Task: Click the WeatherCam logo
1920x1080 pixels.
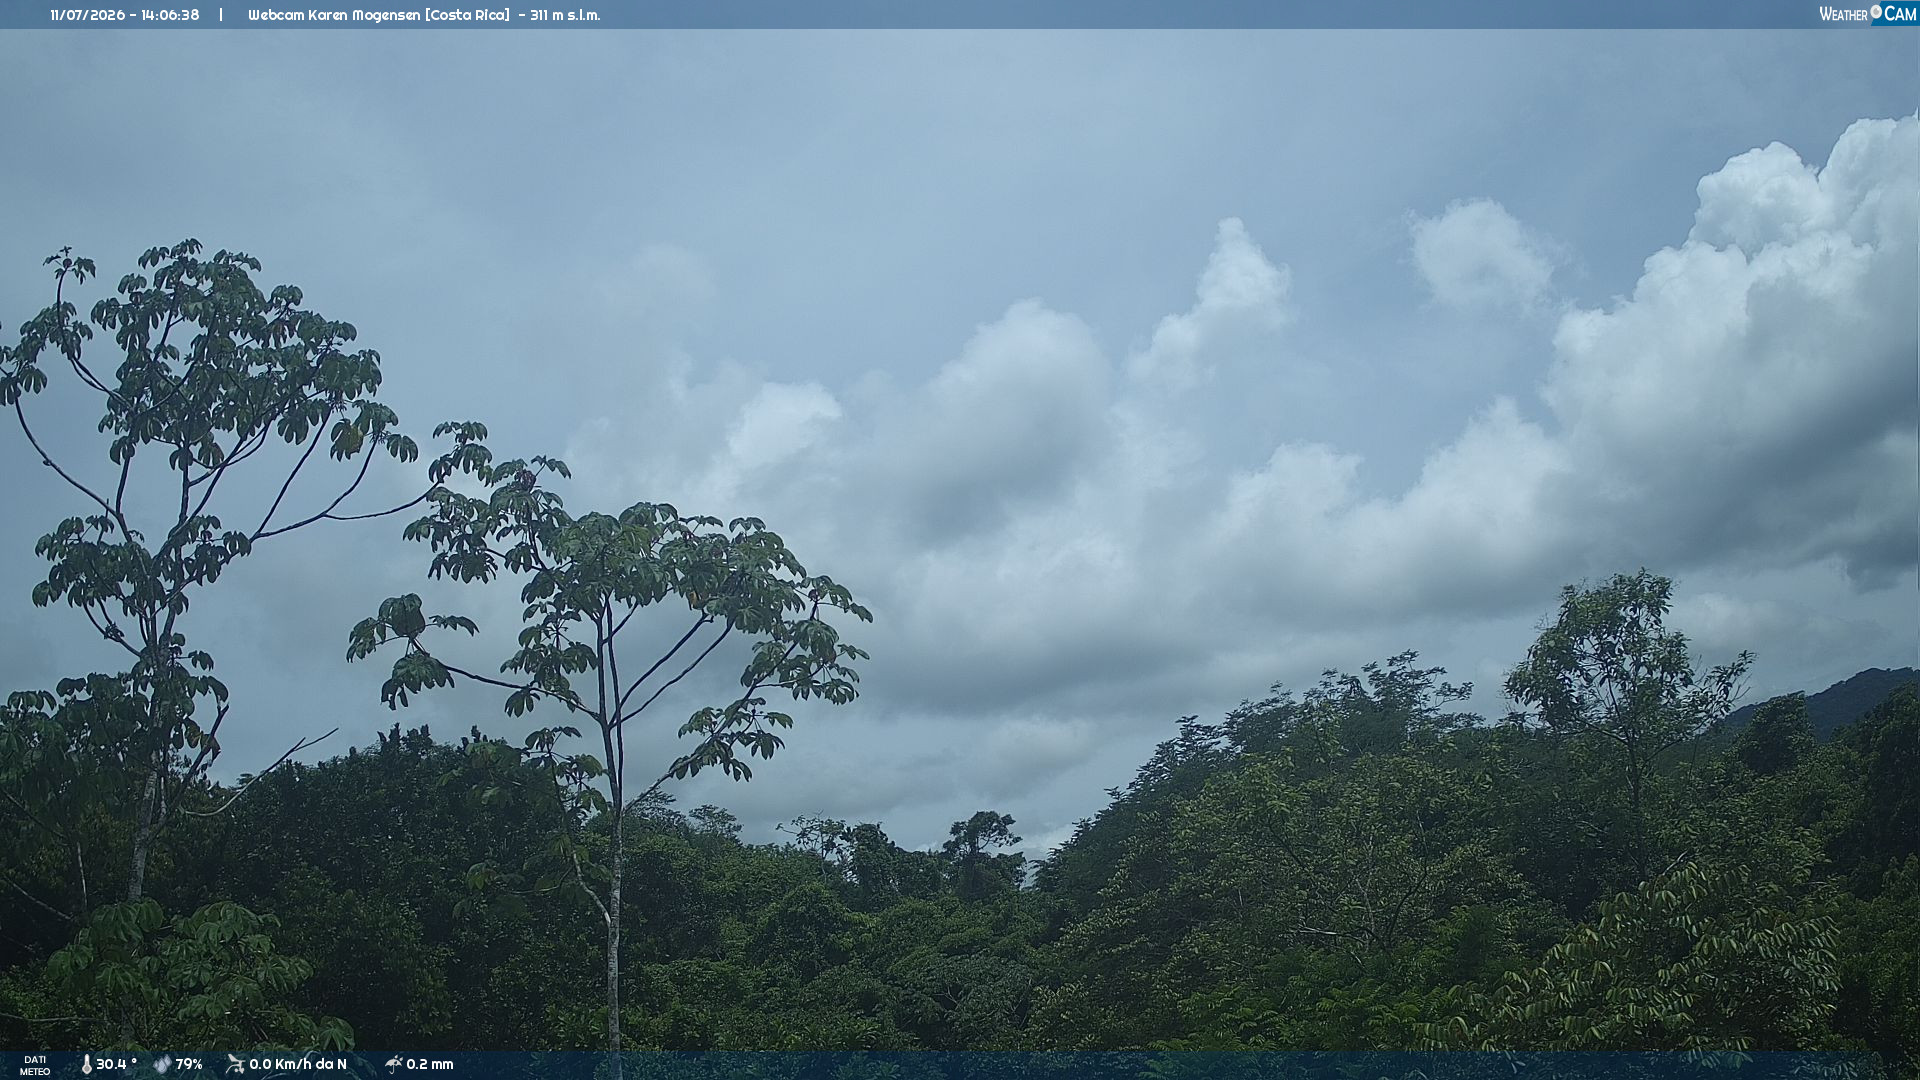Action: 1868,14
